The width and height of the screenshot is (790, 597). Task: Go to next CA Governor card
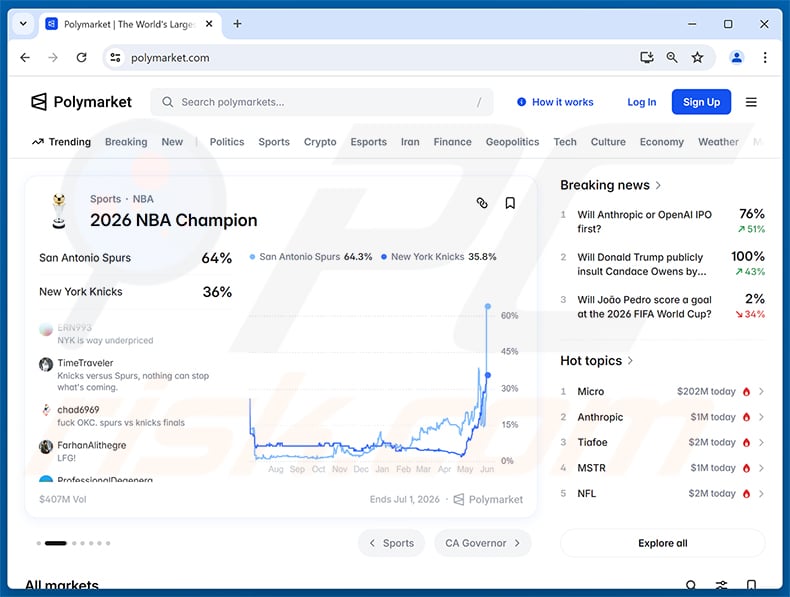tap(483, 543)
